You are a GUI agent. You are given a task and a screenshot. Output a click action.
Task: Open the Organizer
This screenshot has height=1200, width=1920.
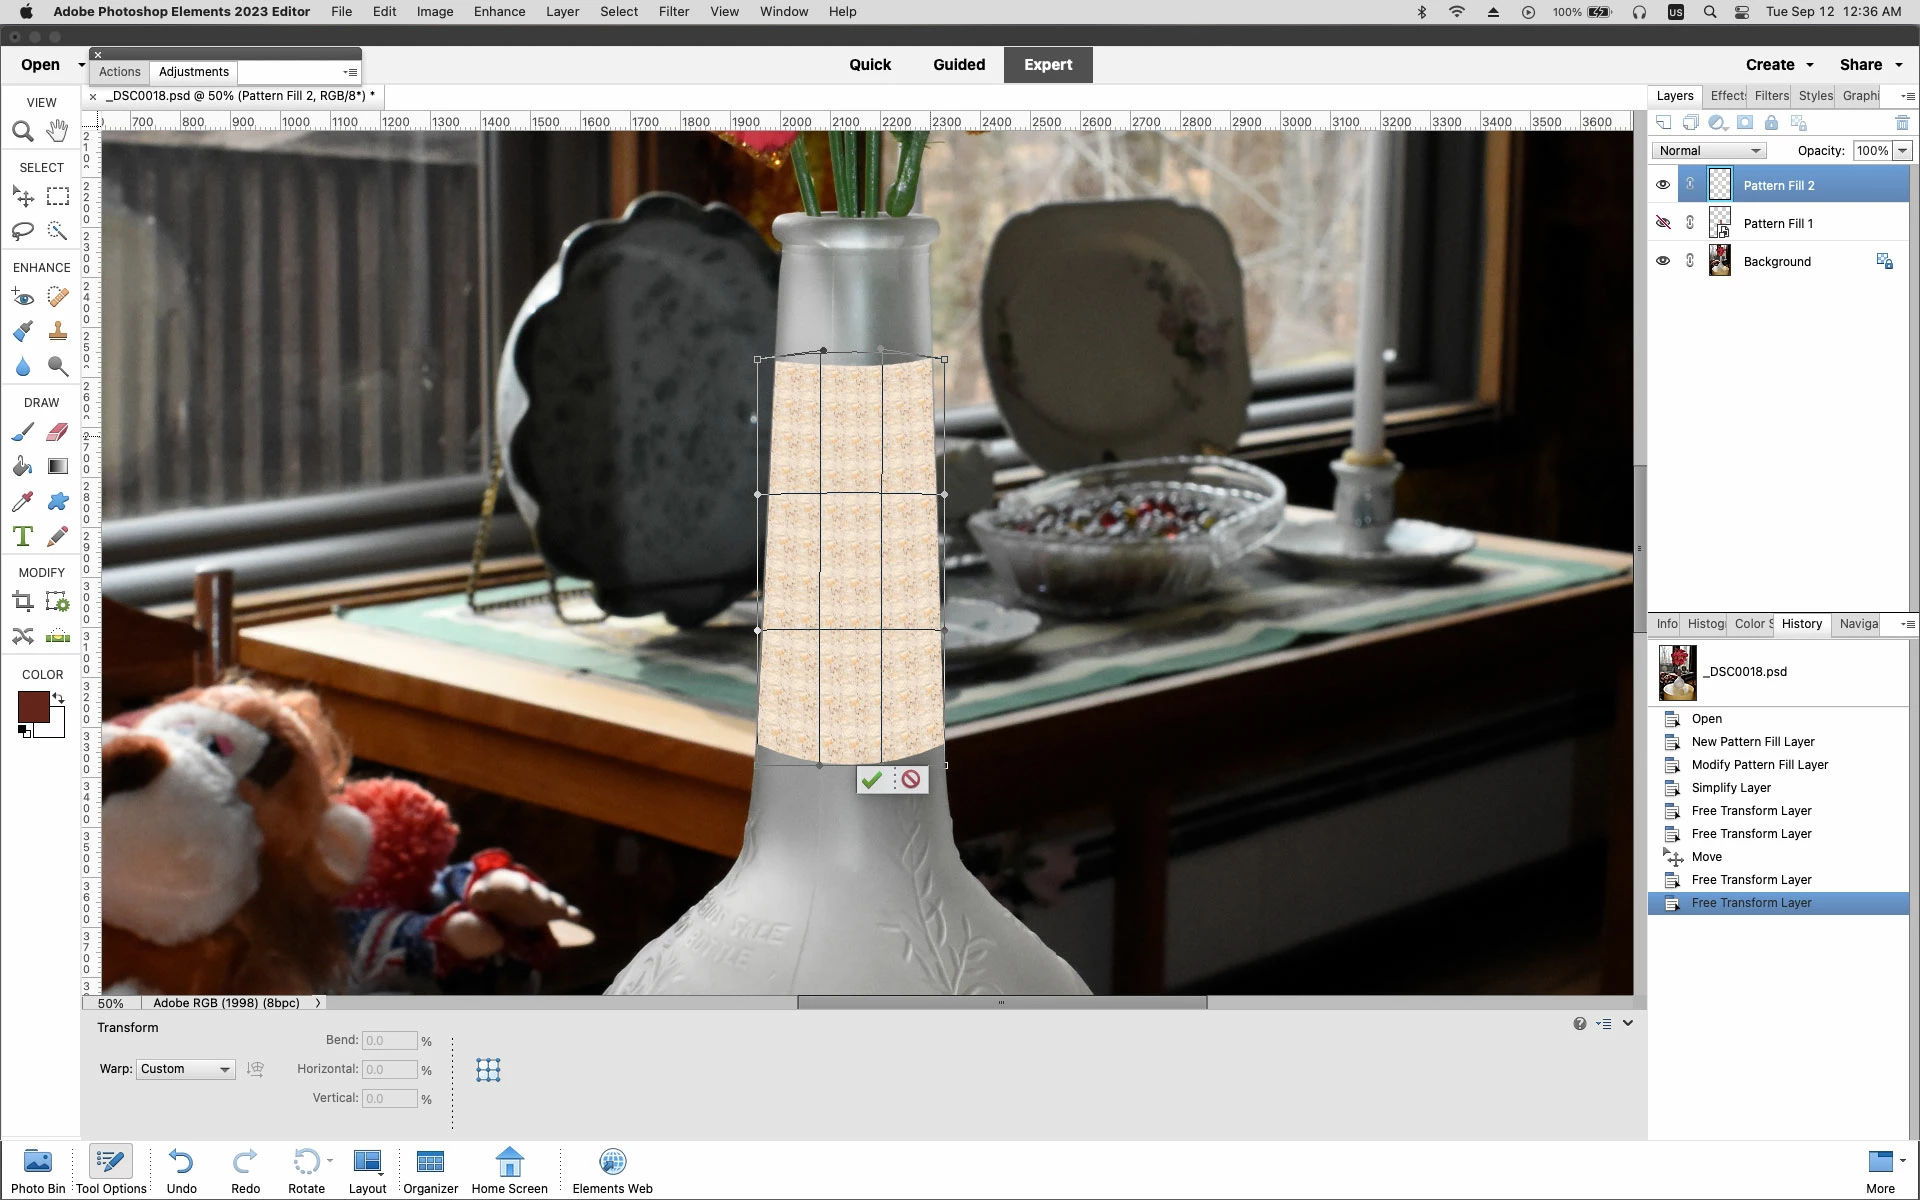click(x=430, y=1170)
